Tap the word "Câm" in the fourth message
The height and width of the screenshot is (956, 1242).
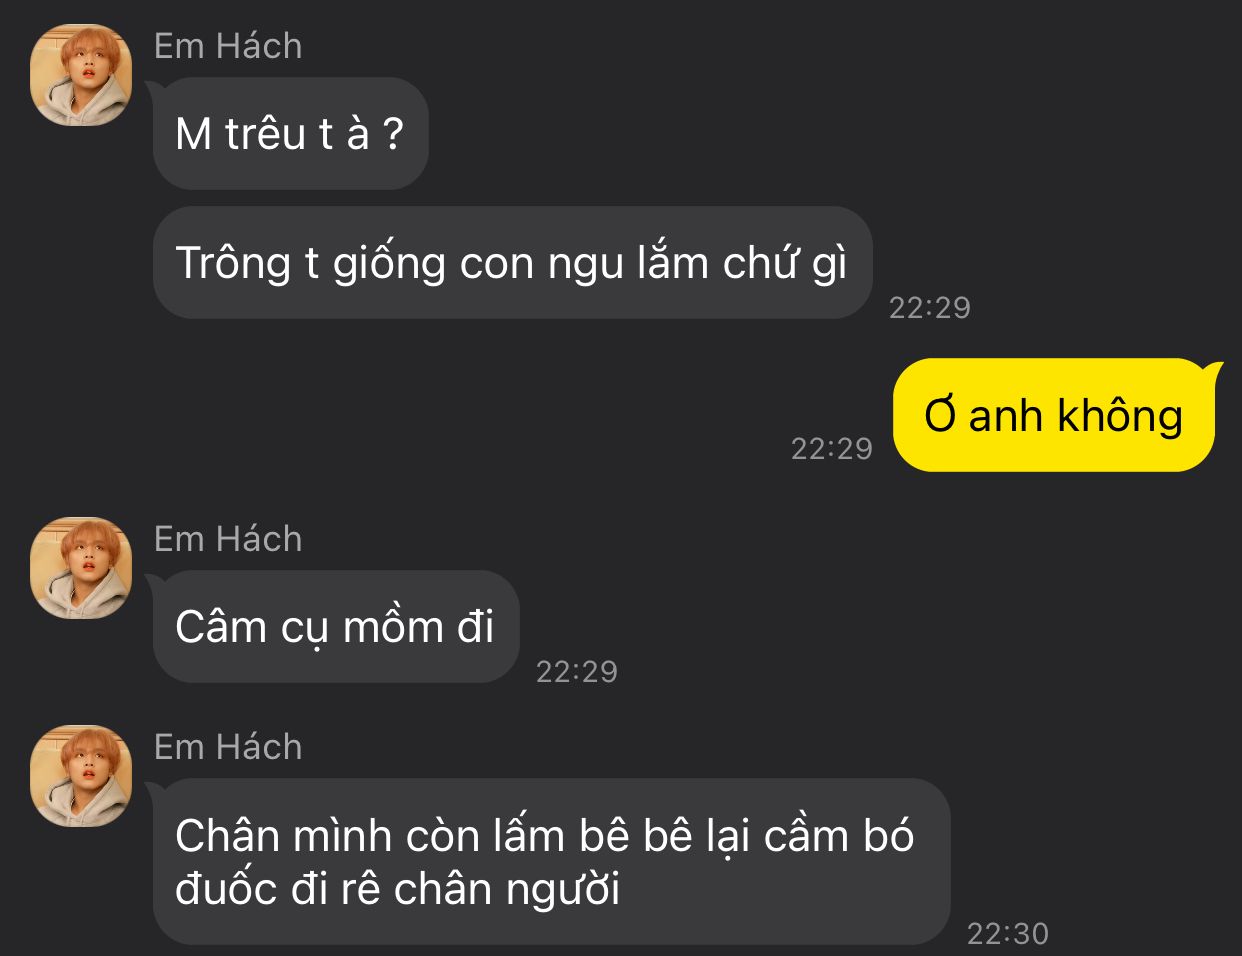click(212, 627)
